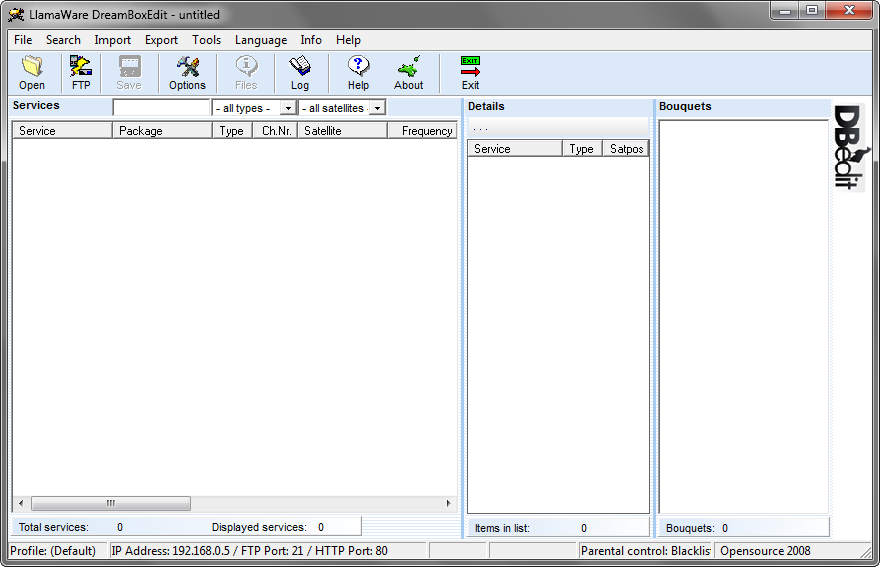Expand the all satellites filter dropdown
Viewport: 880px width, 567px height.
click(378, 108)
